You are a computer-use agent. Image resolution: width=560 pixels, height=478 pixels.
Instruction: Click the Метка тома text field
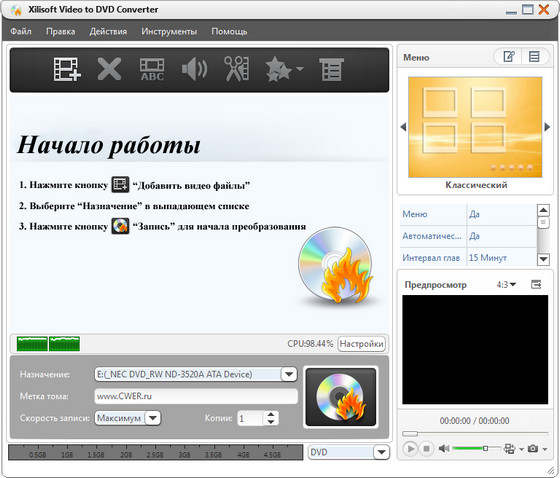pyautogui.click(x=196, y=396)
